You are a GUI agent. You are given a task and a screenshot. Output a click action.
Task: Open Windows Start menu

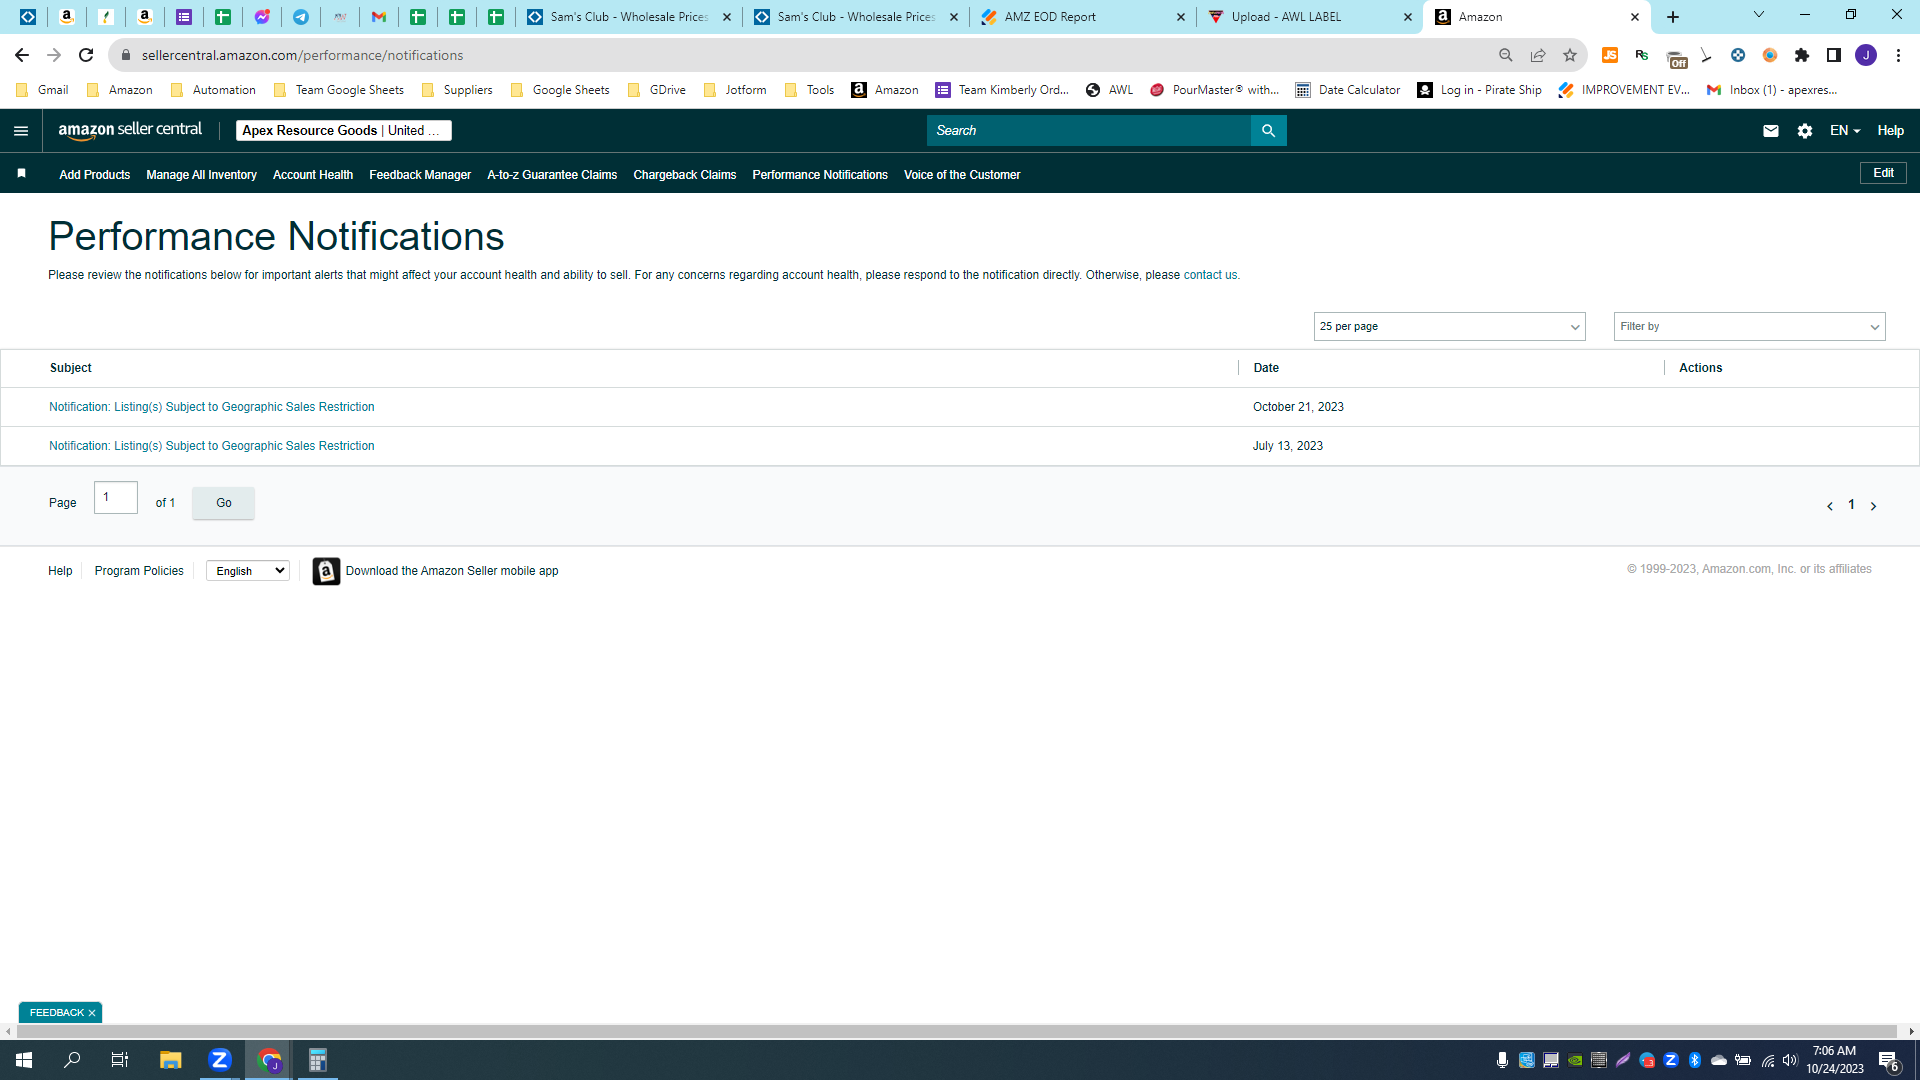click(x=24, y=1060)
